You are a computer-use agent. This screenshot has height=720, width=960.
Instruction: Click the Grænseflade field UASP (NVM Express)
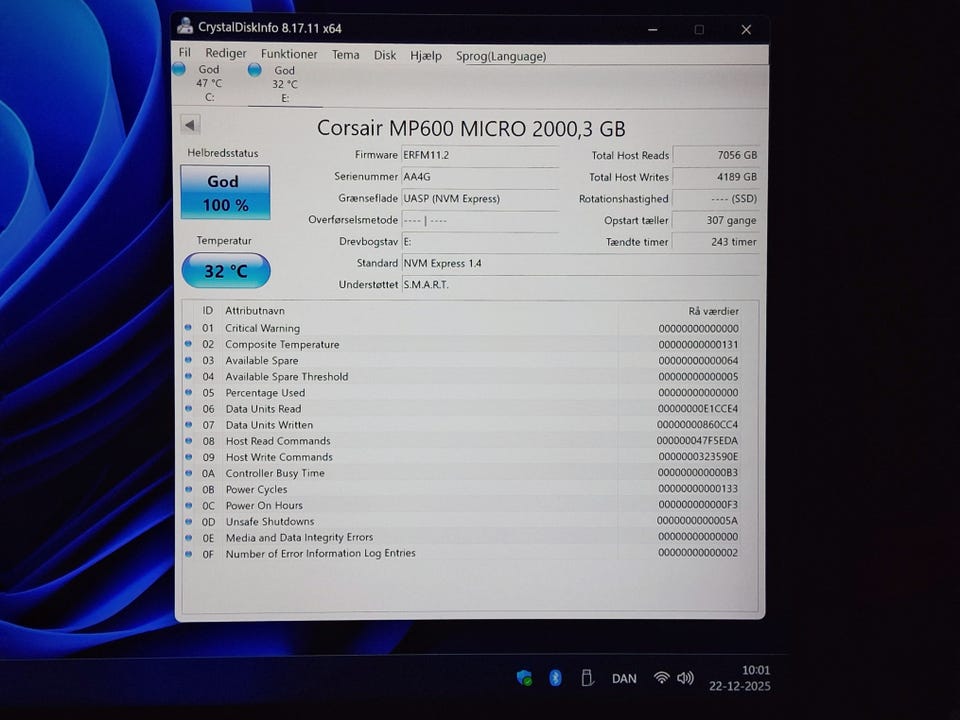pyautogui.click(x=479, y=198)
